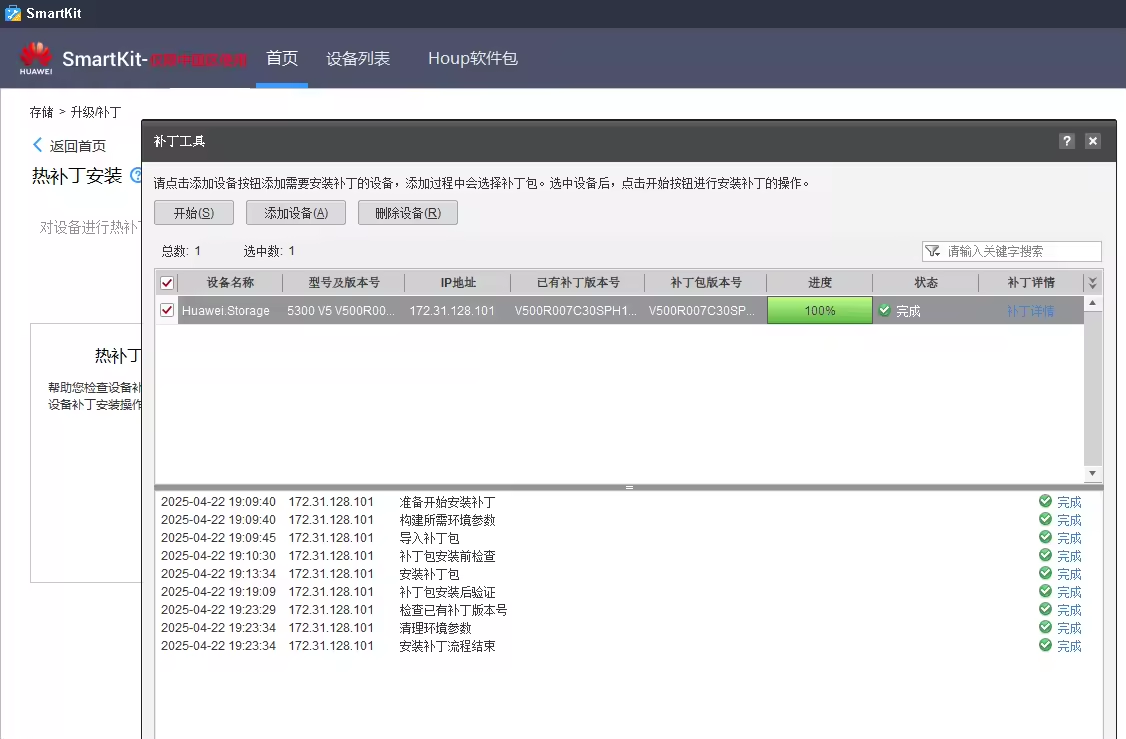The image size is (1126, 739).
Task: Click the SmartKit app icon in title bar
Action: point(13,13)
